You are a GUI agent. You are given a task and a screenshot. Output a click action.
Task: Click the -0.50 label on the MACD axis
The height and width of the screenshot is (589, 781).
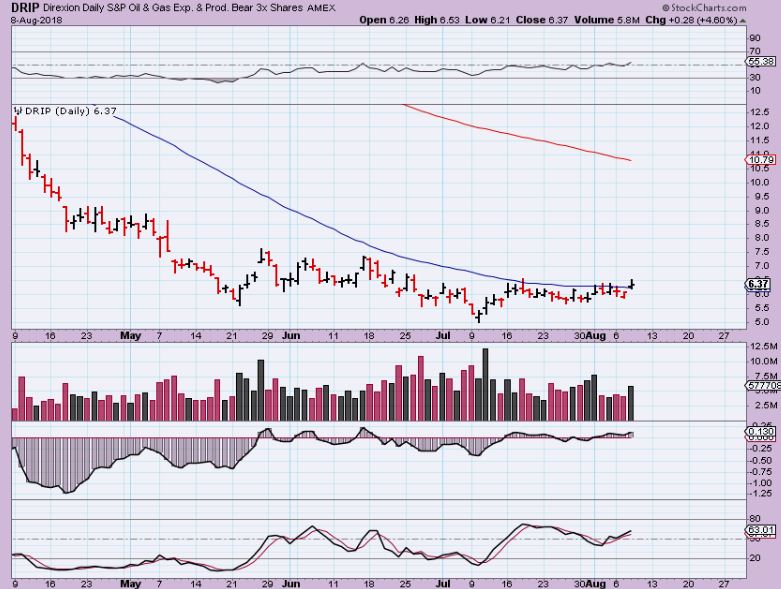point(761,461)
